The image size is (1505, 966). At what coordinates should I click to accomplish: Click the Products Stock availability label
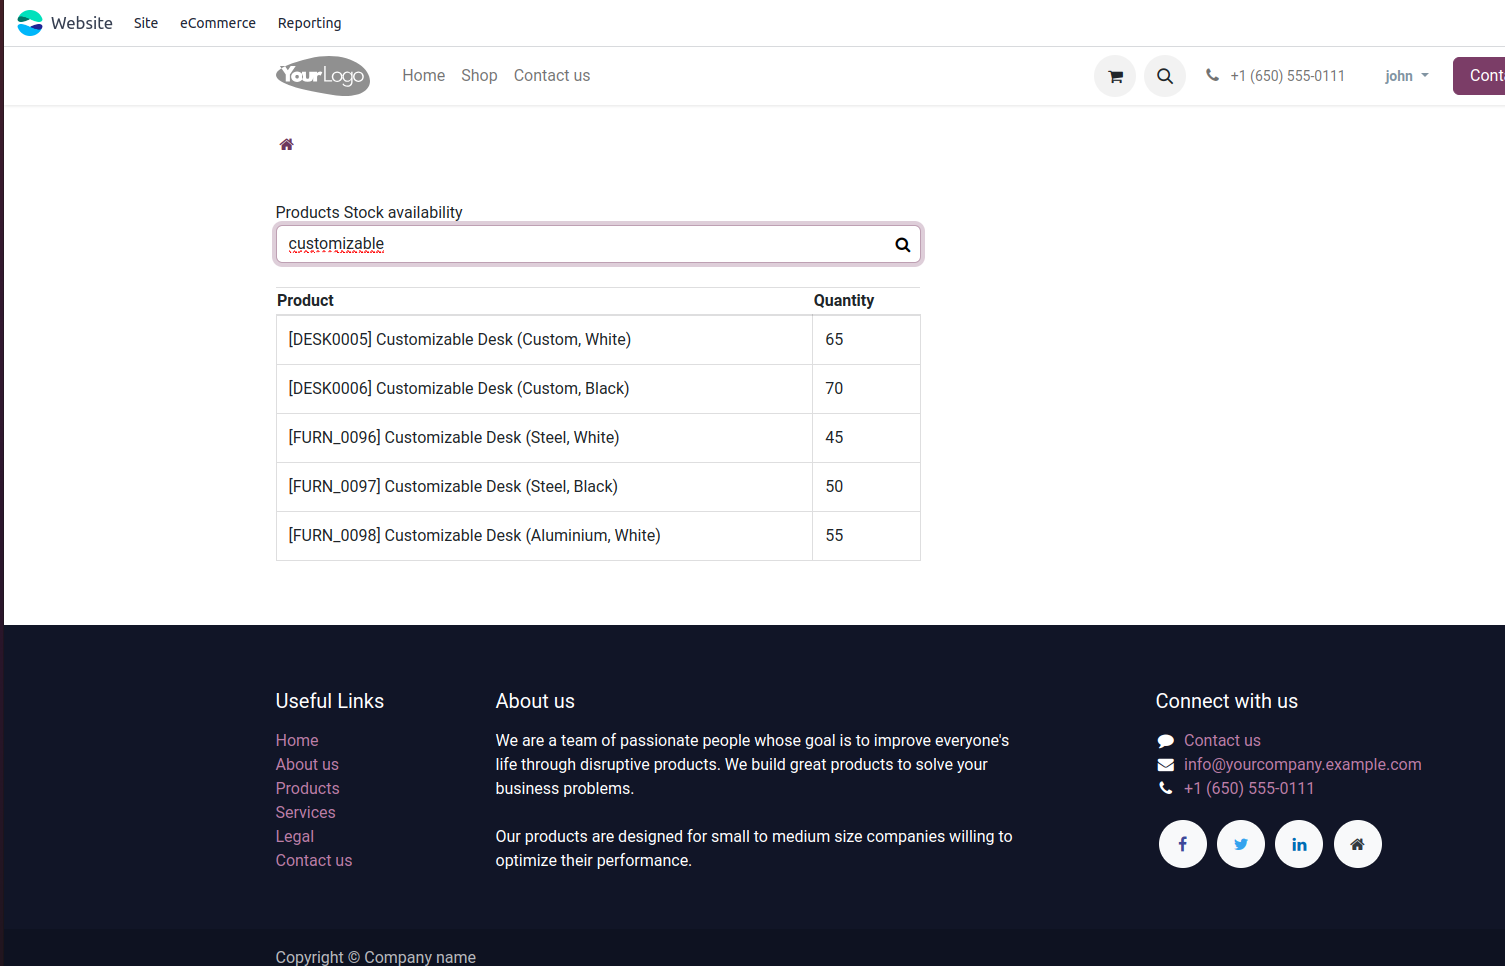pyautogui.click(x=369, y=212)
